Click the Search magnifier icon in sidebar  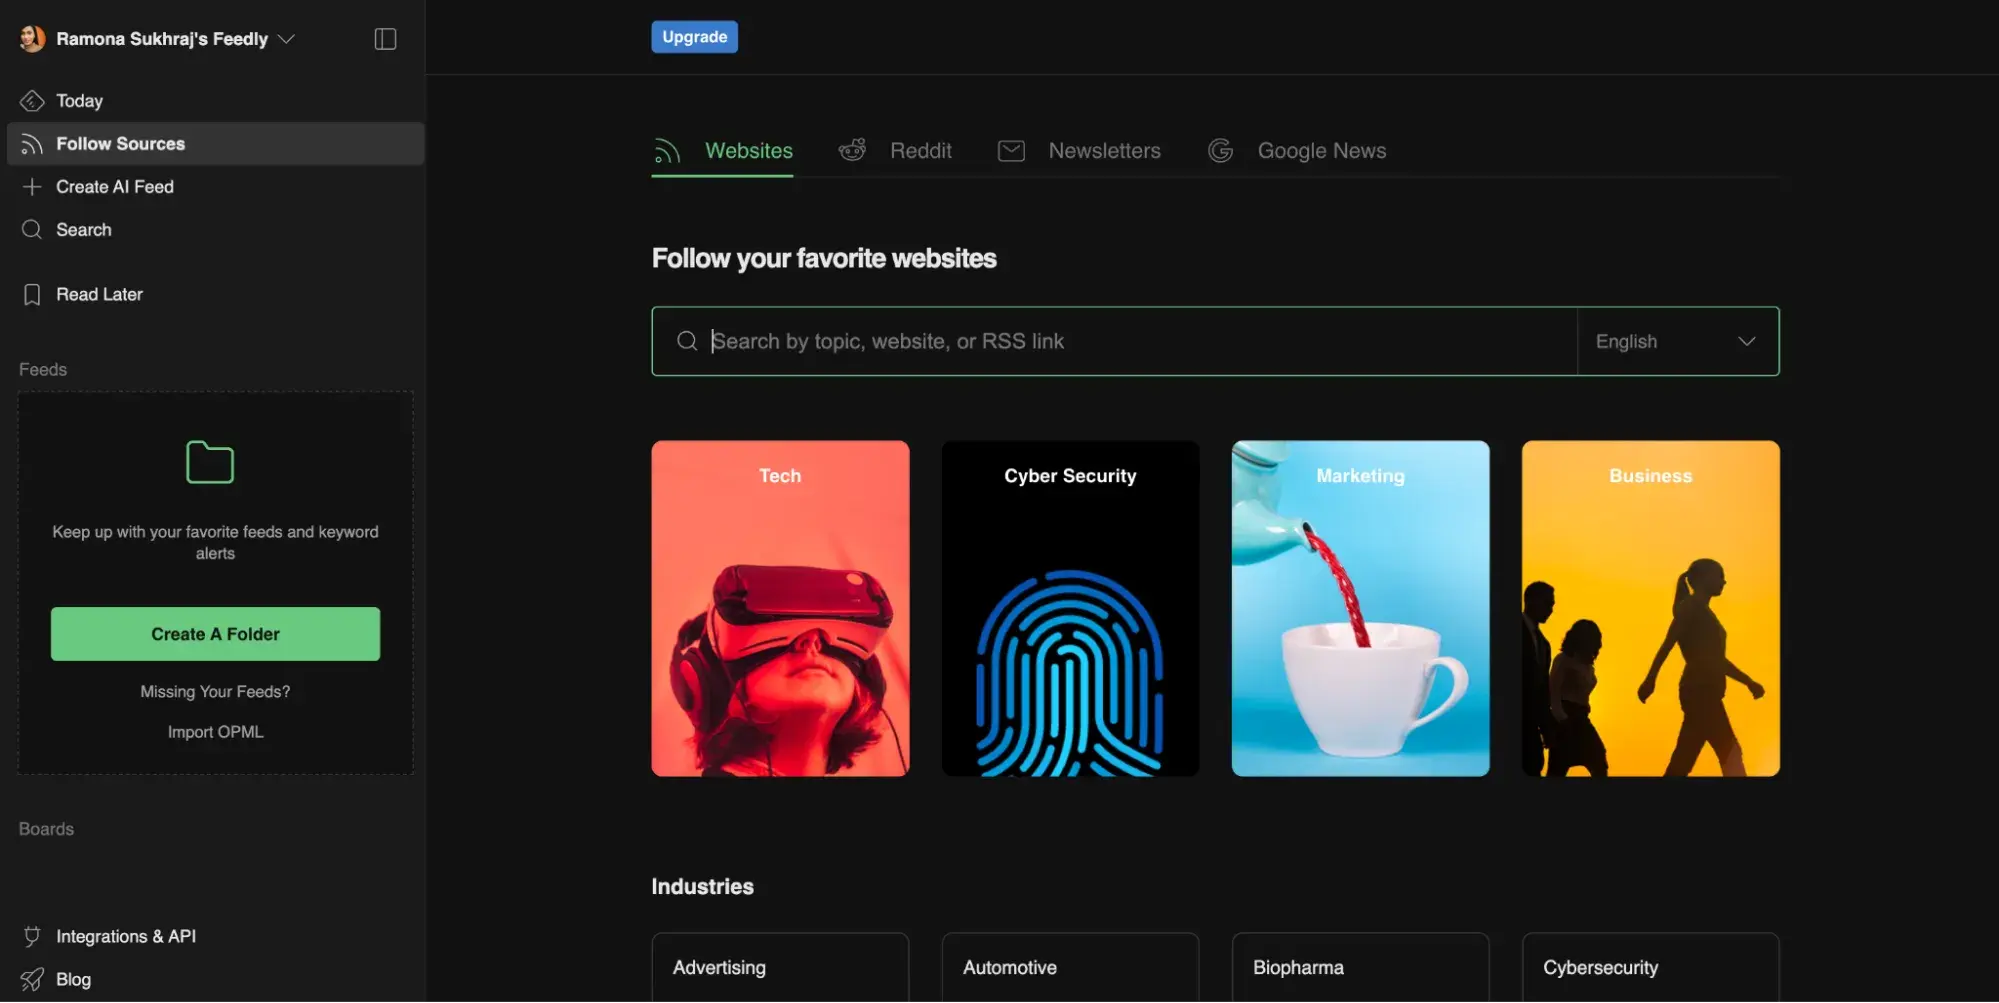pos(32,230)
